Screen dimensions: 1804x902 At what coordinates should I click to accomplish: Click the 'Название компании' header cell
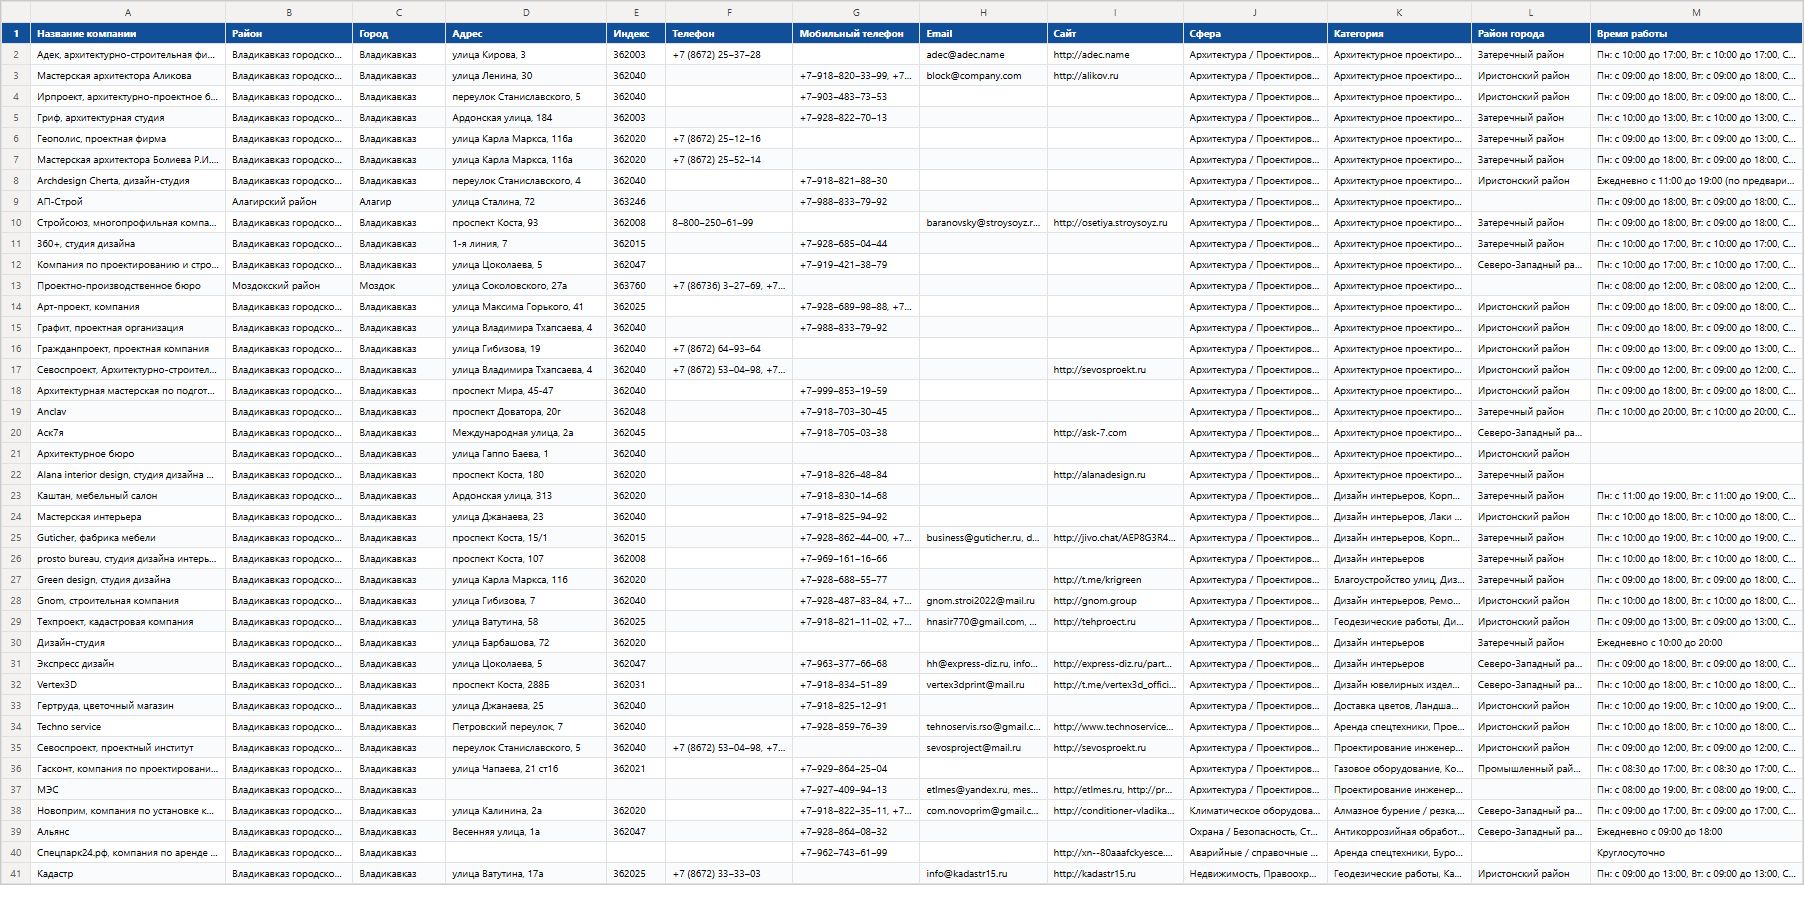(x=128, y=34)
